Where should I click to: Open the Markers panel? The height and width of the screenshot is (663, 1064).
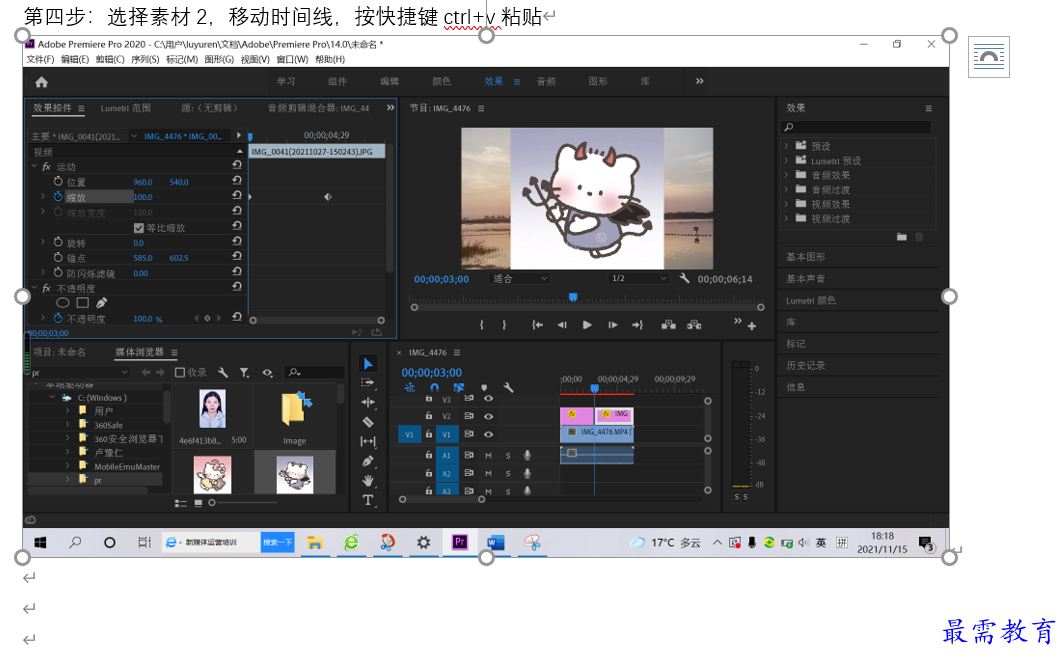795,343
